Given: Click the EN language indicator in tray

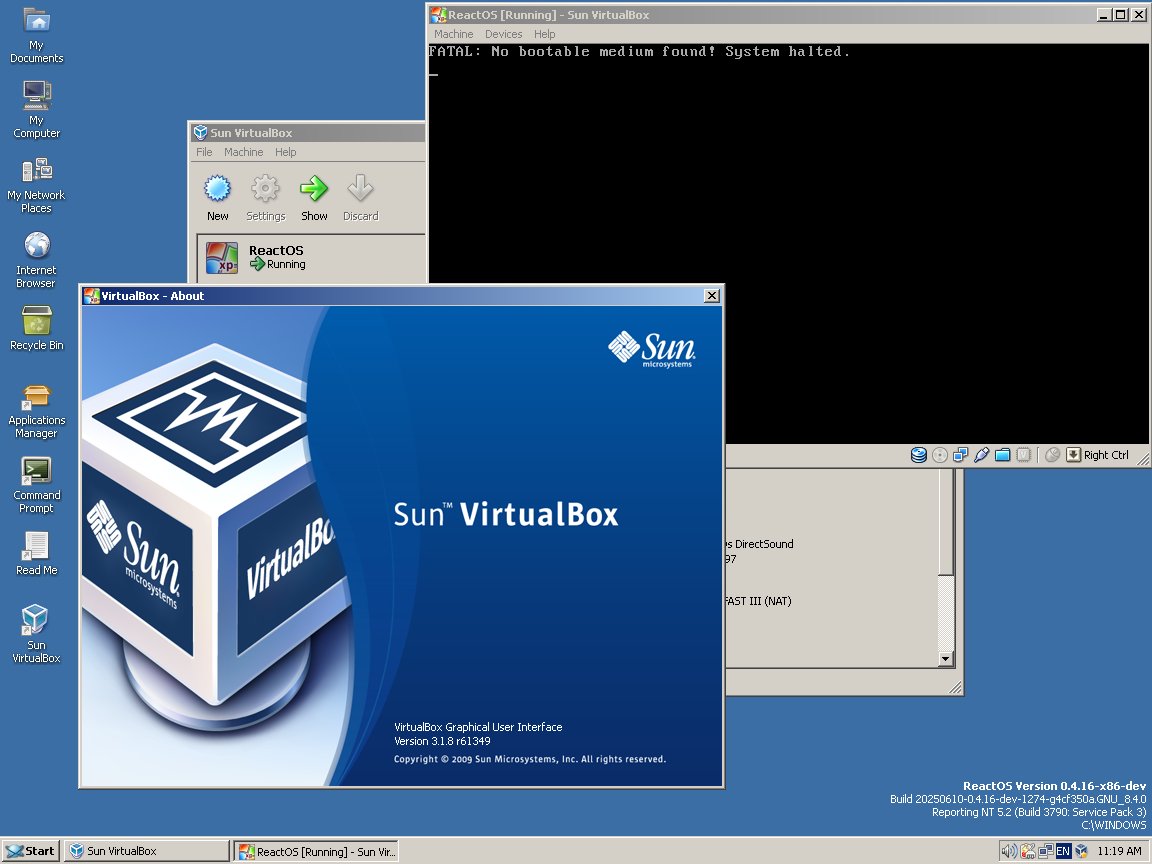Looking at the screenshot, I should (1062, 851).
